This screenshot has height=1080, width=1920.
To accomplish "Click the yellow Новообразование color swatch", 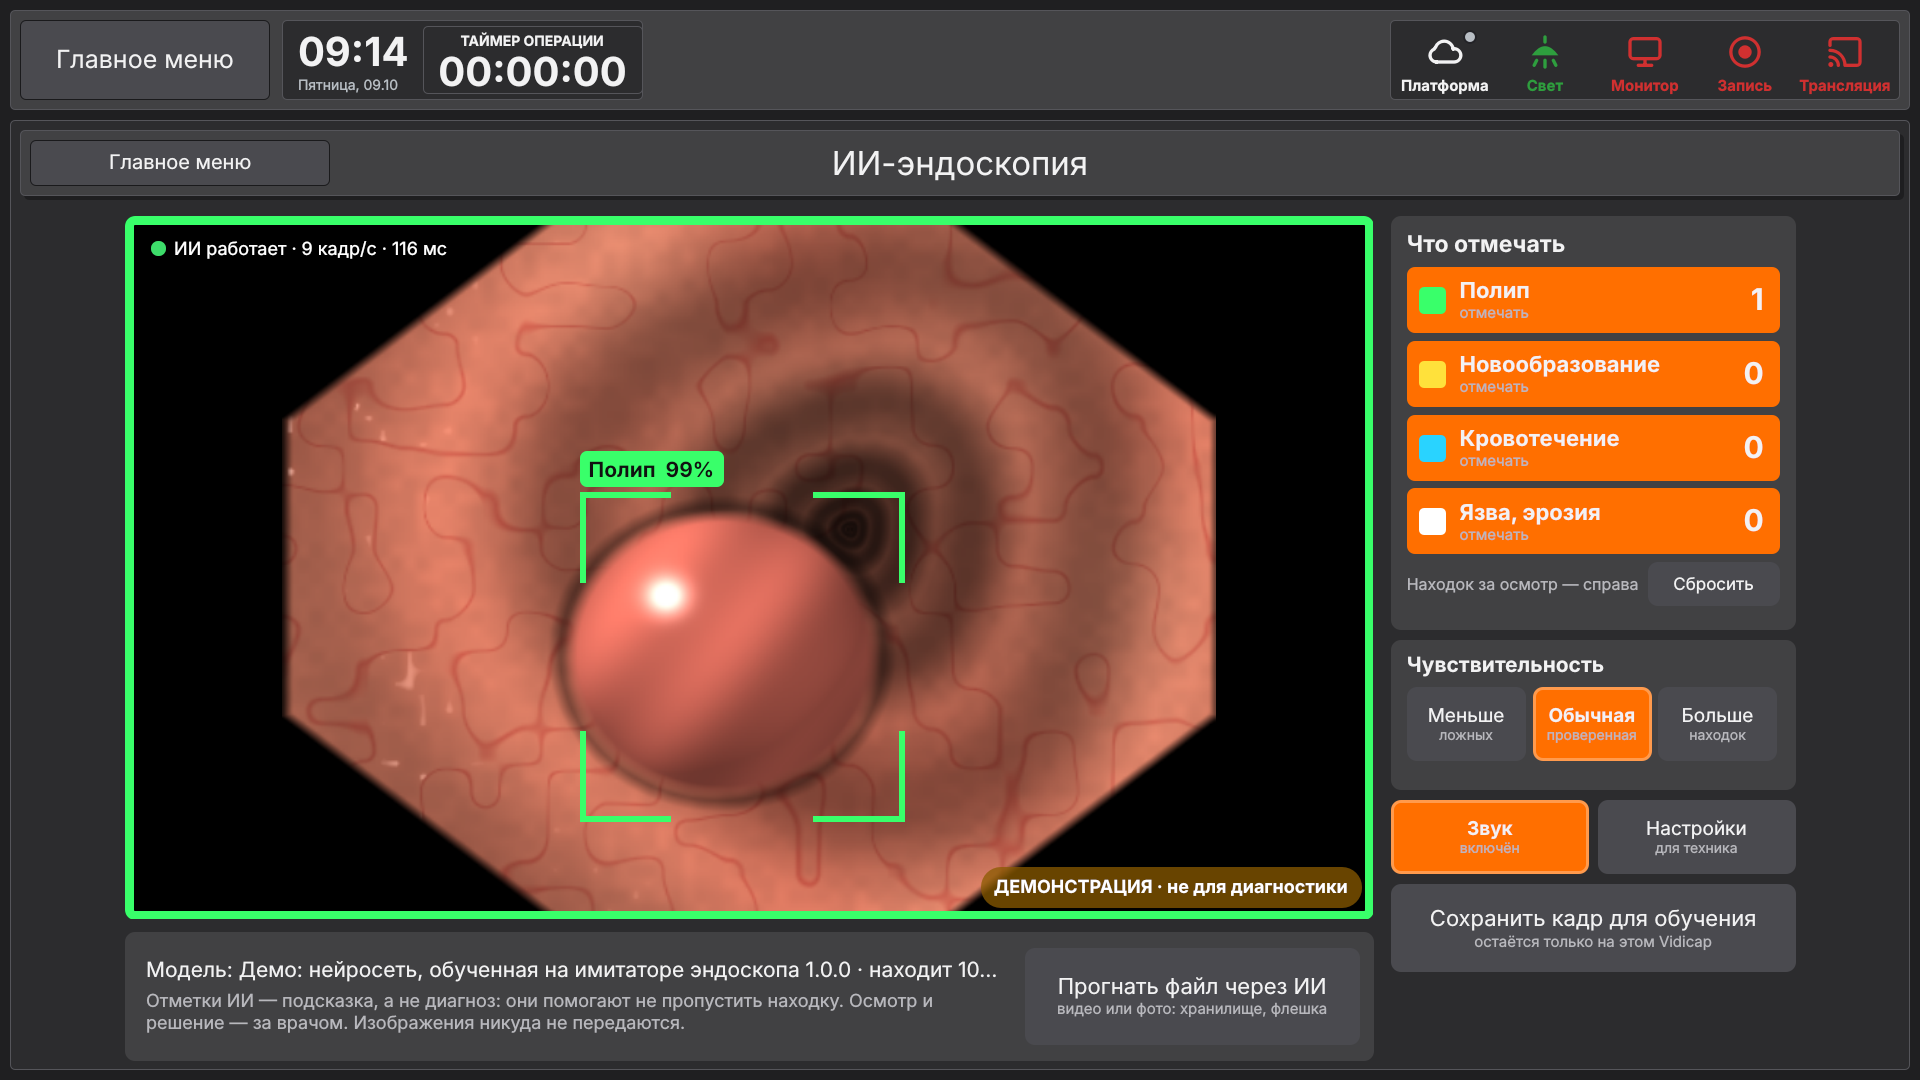I will 1432,374.
